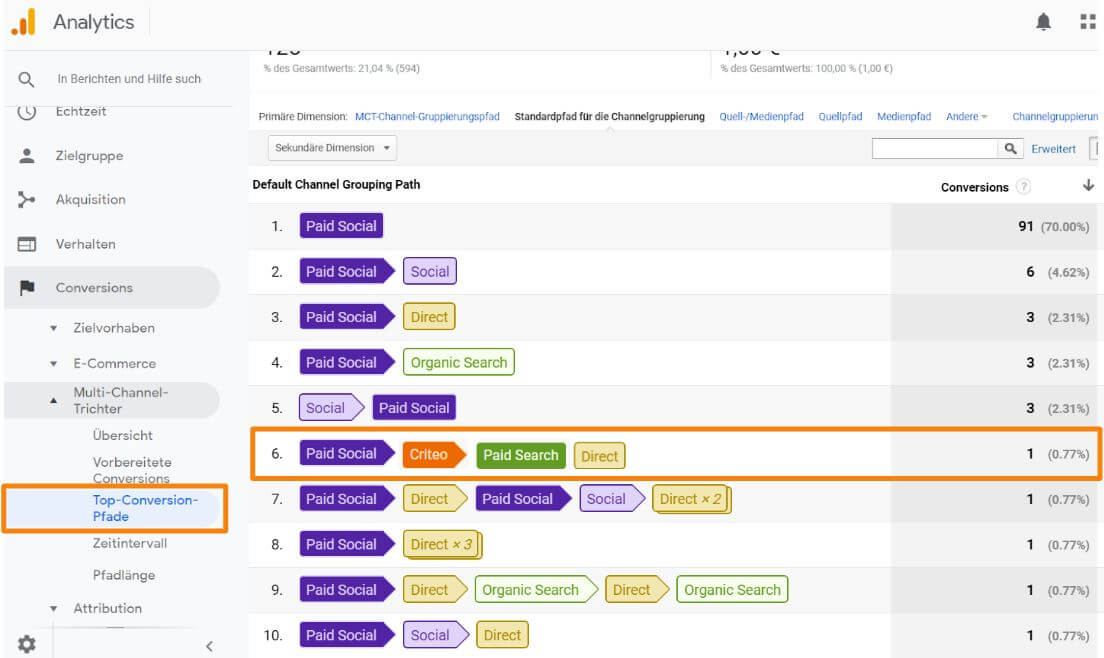Click the table search input field
The height and width of the screenshot is (658, 1104).
[935, 149]
